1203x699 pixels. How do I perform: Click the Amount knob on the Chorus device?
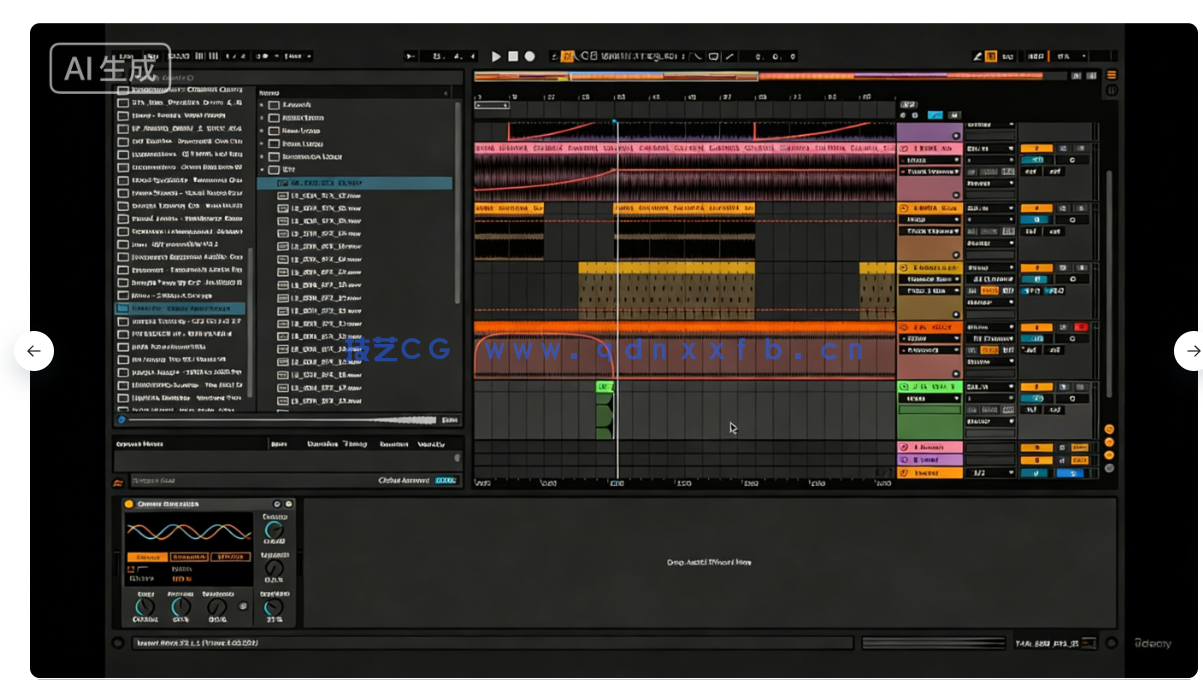[180, 606]
